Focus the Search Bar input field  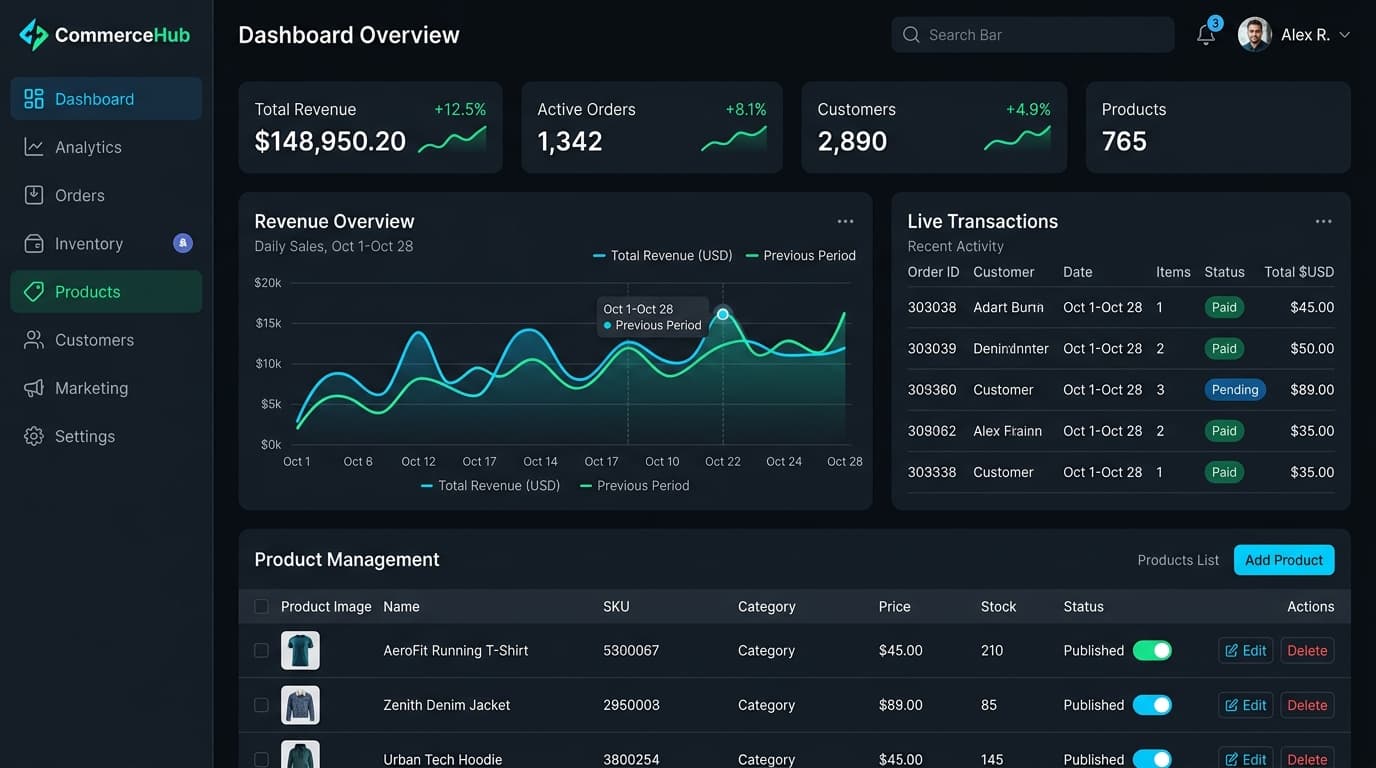(1033, 35)
